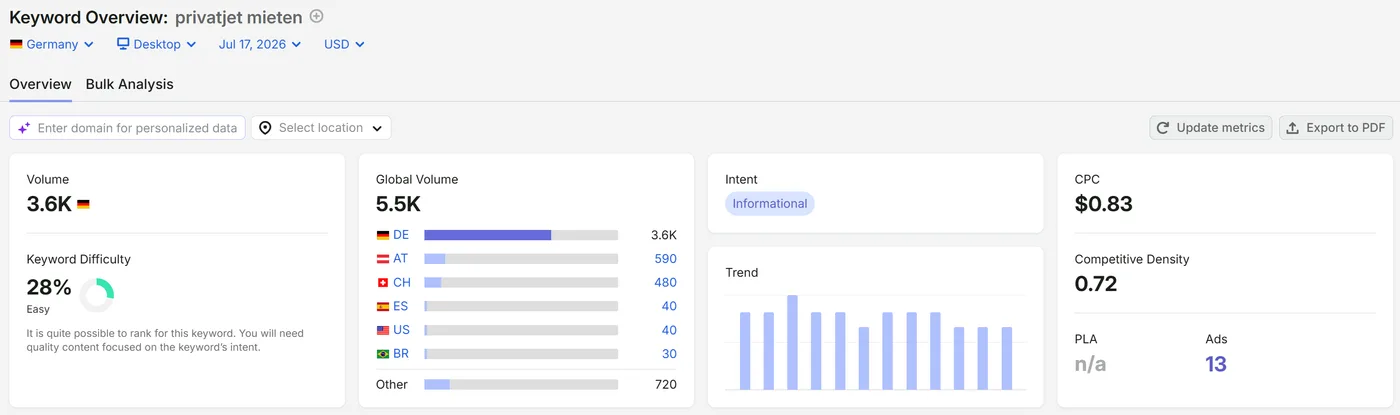Click the Export to PDF button
Screen dimensions: 1400x415
[x=1336, y=128]
